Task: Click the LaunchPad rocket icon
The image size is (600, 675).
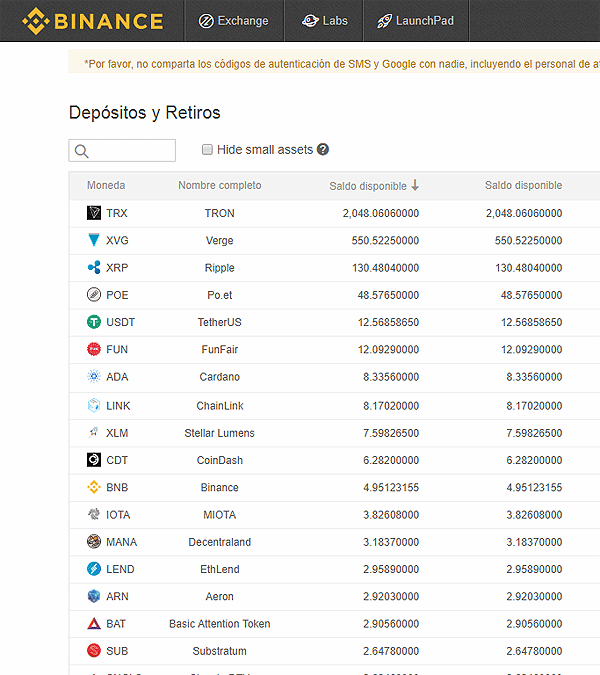Action: click(384, 21)
